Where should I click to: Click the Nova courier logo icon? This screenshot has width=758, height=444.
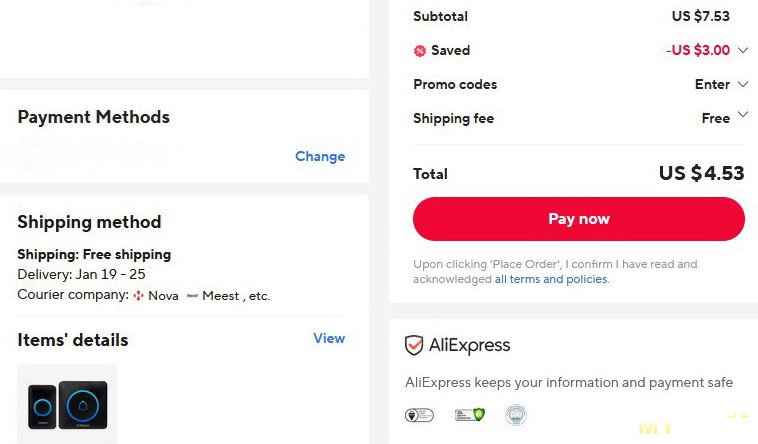coord(138,296)
